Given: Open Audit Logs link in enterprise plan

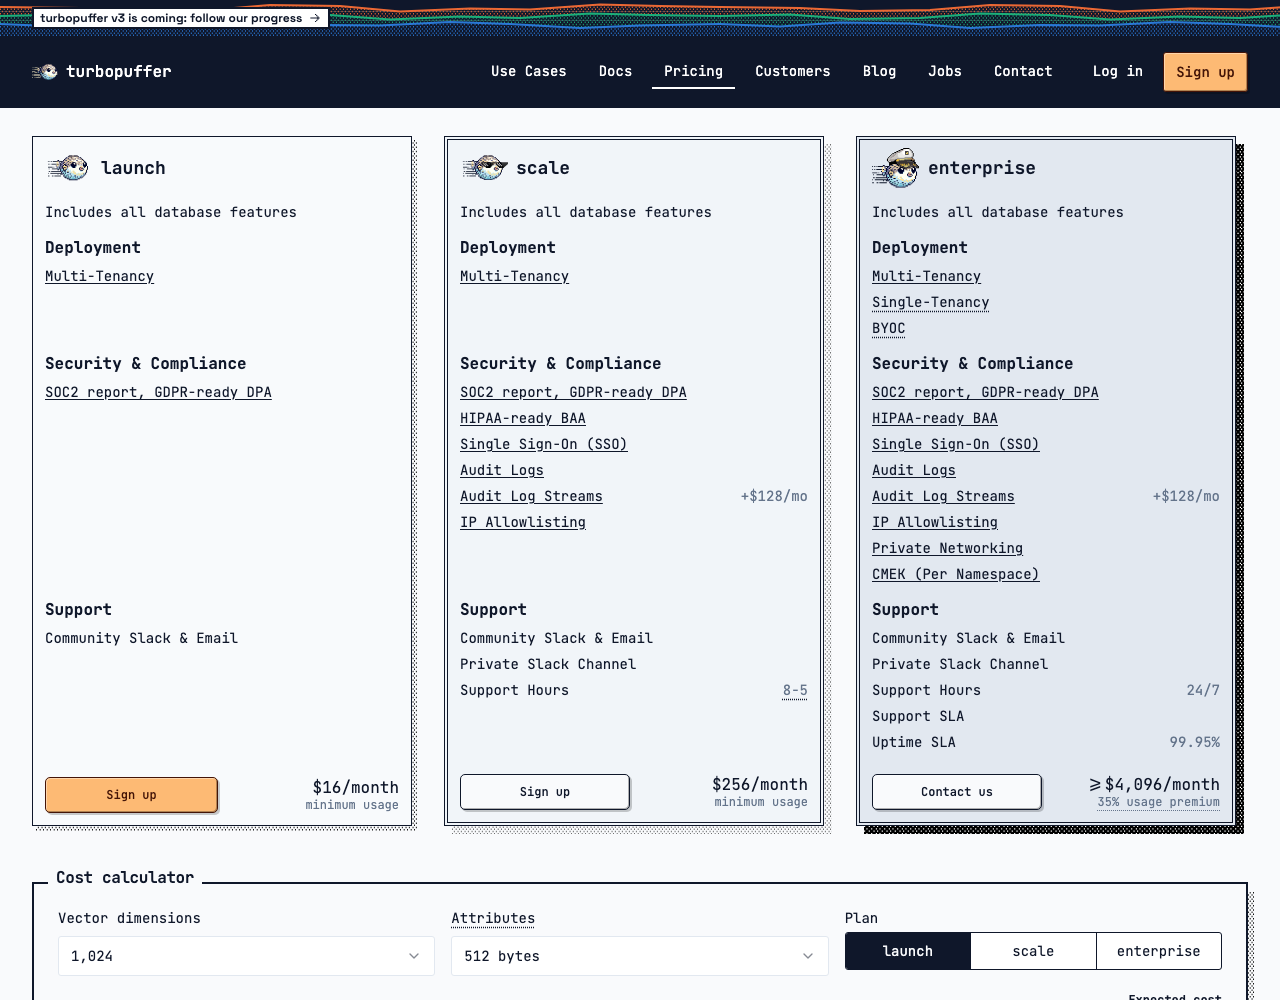Looking at the screenshot, I should click(x=913, y=470).
